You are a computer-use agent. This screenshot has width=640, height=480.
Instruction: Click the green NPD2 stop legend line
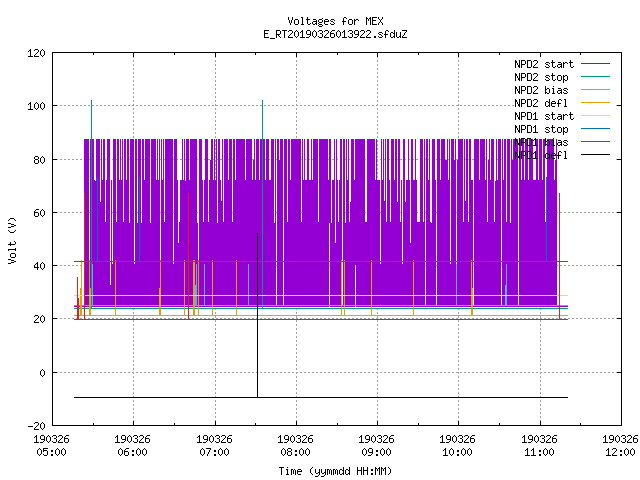595,76
